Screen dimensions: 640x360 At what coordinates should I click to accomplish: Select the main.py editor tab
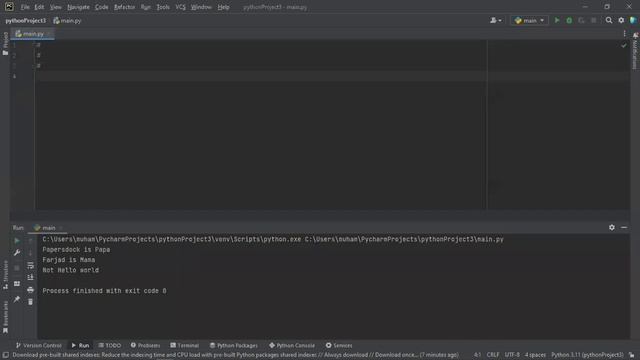[33, 34]
